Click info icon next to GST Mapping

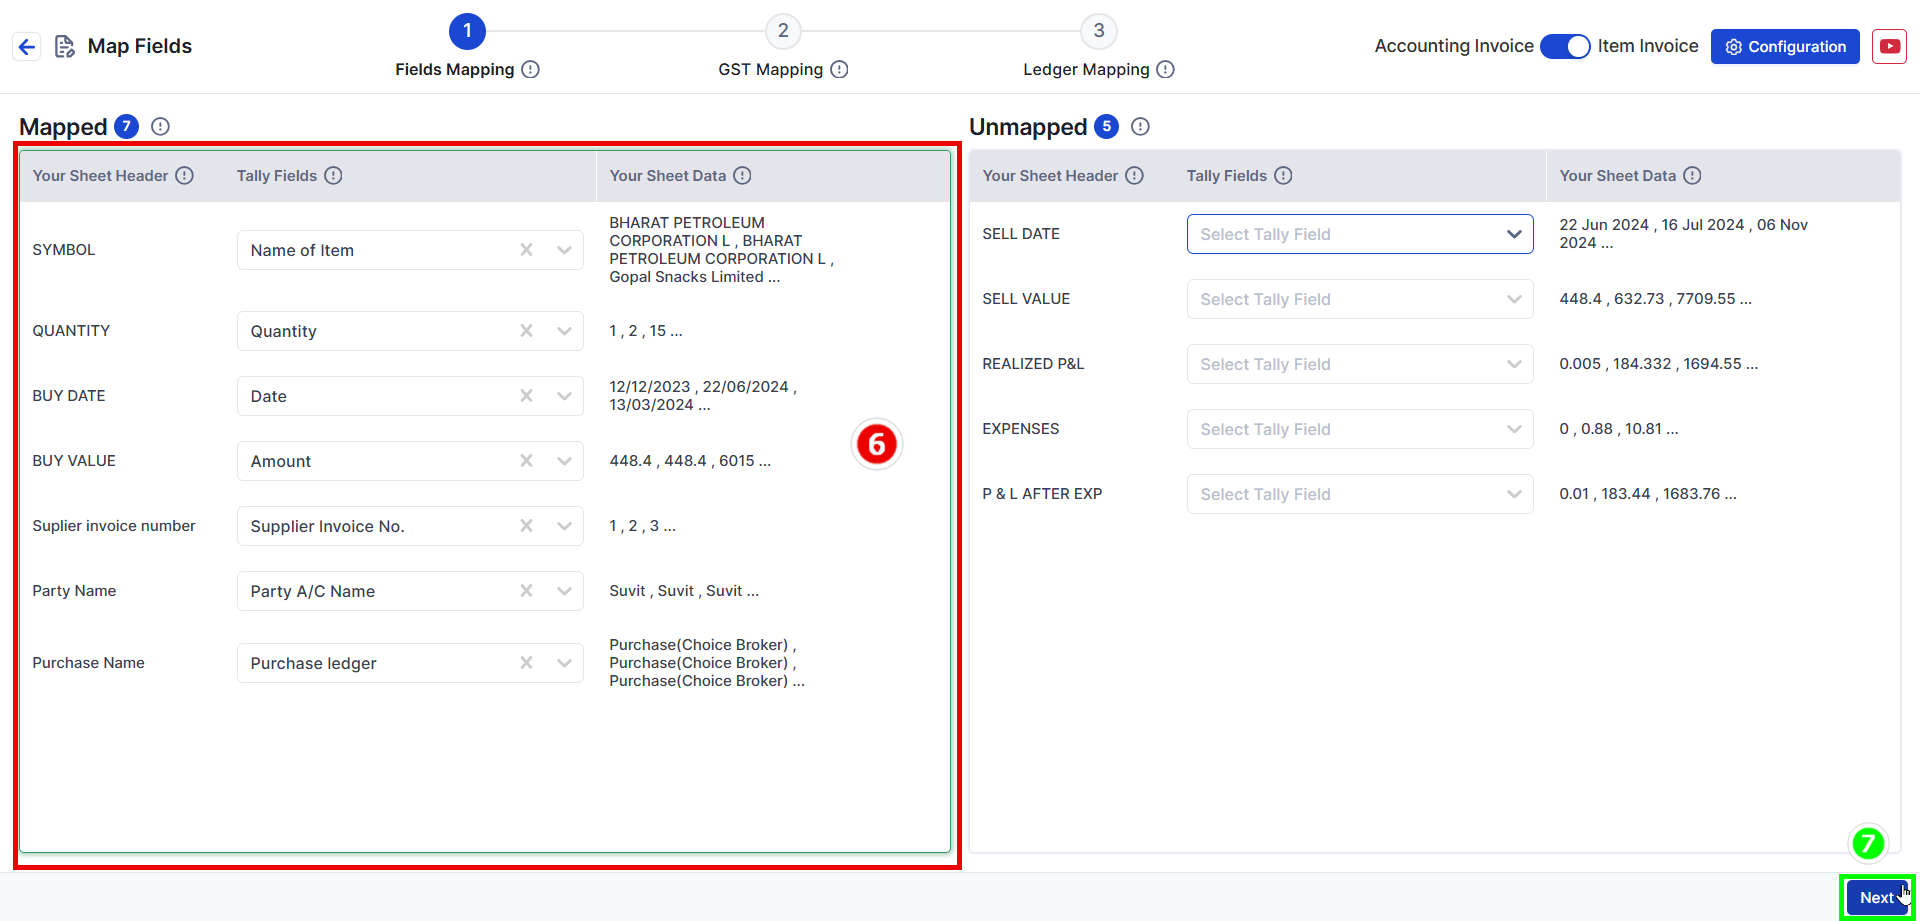click(840, 69)
